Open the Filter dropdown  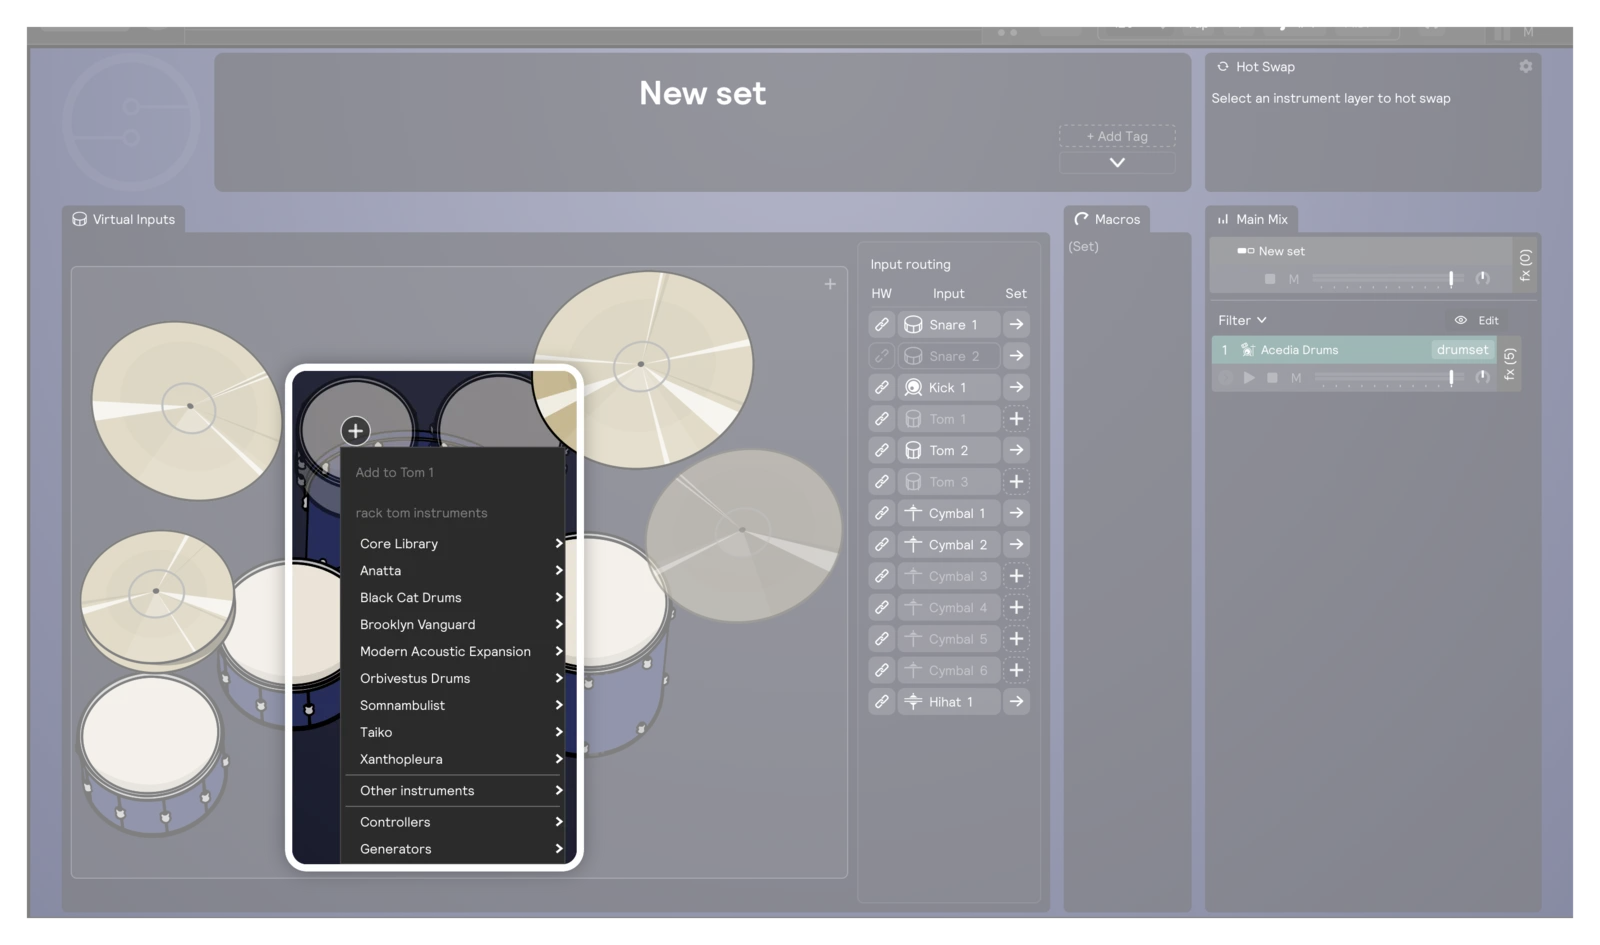(1242, 320)
